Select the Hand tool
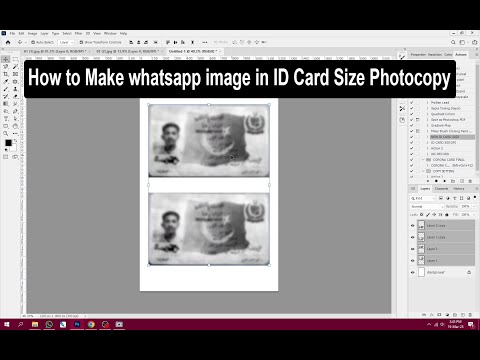Viewport: 480px width, 360px height. click(15, 126)
